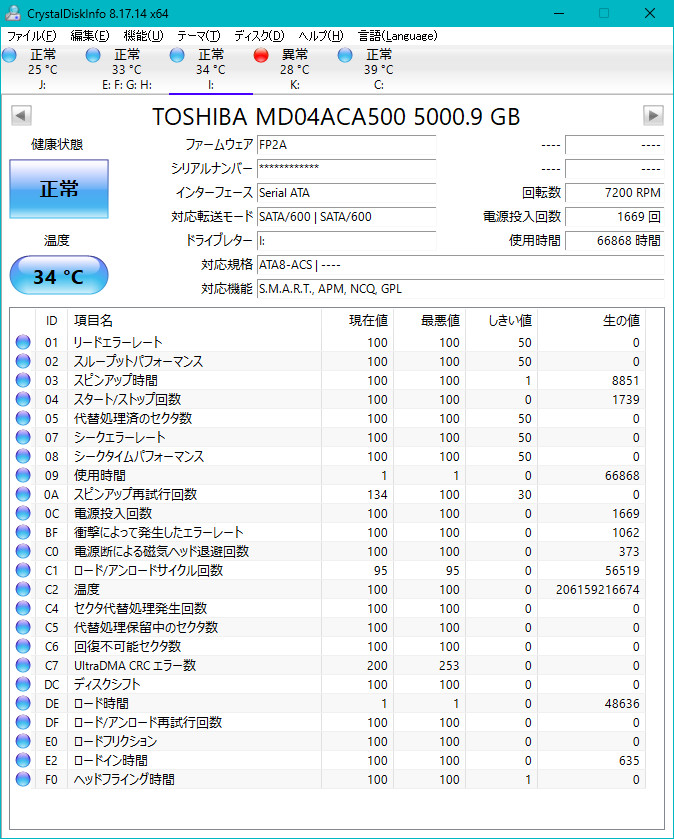Click the power-on count 1669 回 field
The image size is (674, 839).
click(615, 217)
